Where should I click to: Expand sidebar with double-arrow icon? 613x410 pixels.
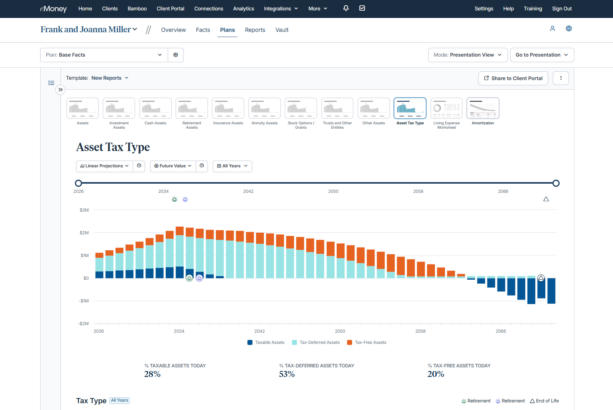coord(60,90)
